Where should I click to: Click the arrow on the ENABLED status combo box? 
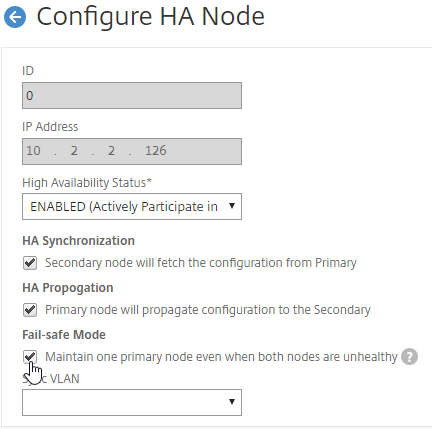(x=232, y=206)
